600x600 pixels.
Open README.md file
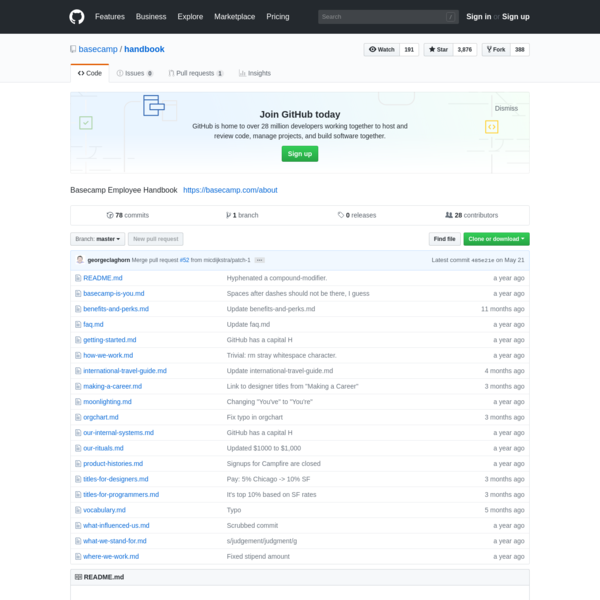point(103,278)
